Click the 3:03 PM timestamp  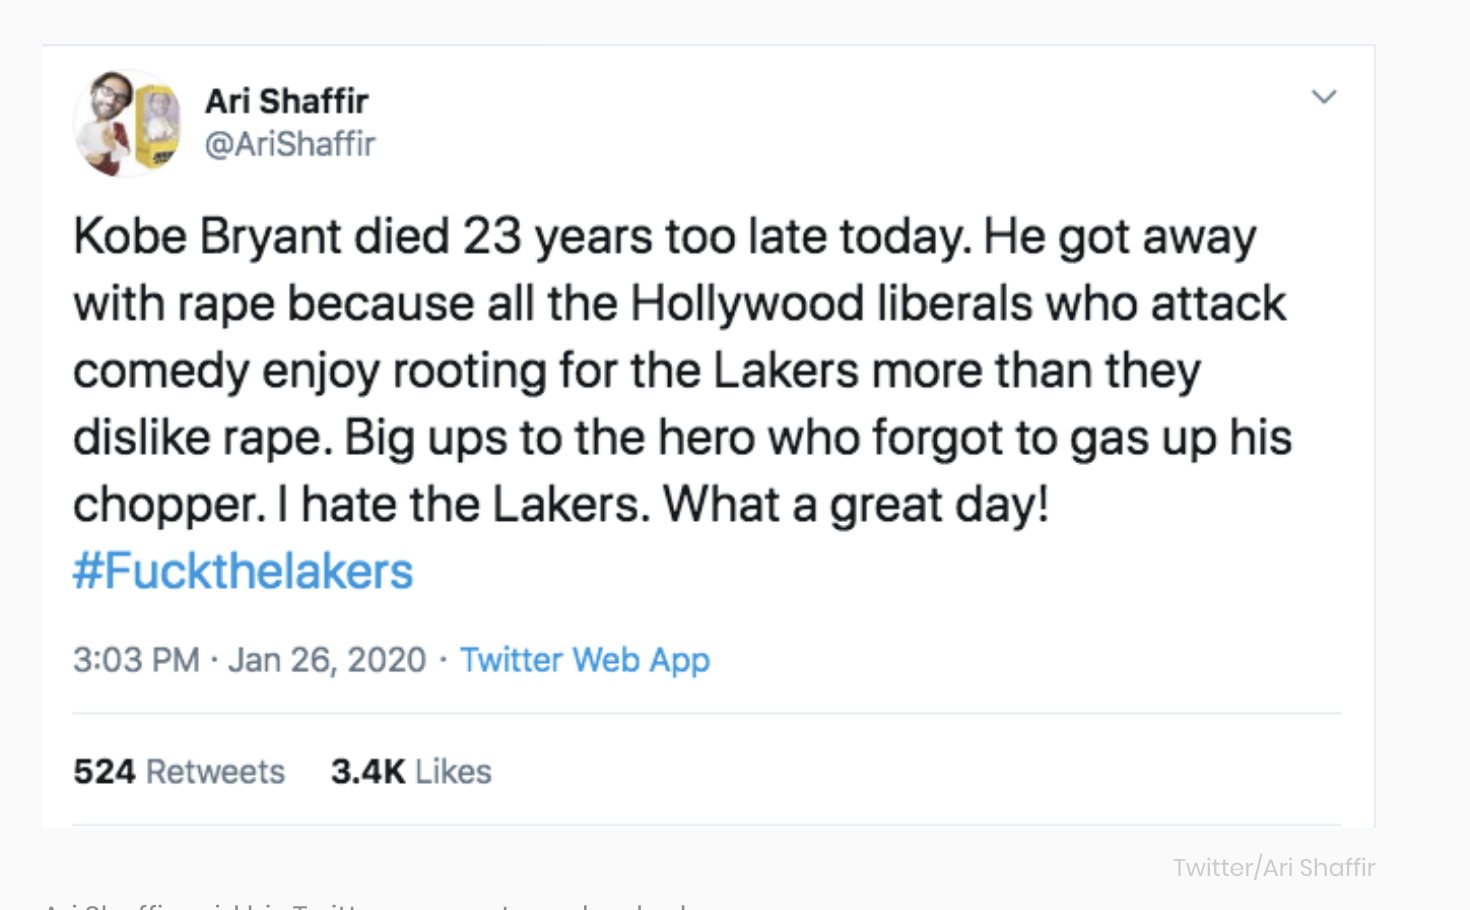click(136, 660)
